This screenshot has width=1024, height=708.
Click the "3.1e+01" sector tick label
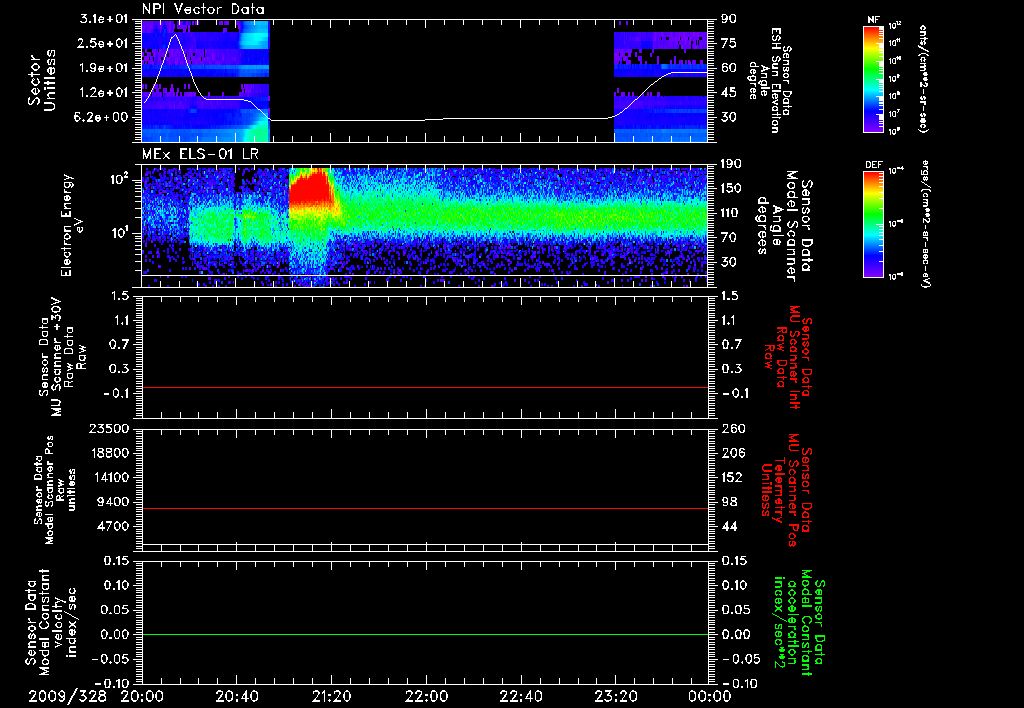(105, 19)
